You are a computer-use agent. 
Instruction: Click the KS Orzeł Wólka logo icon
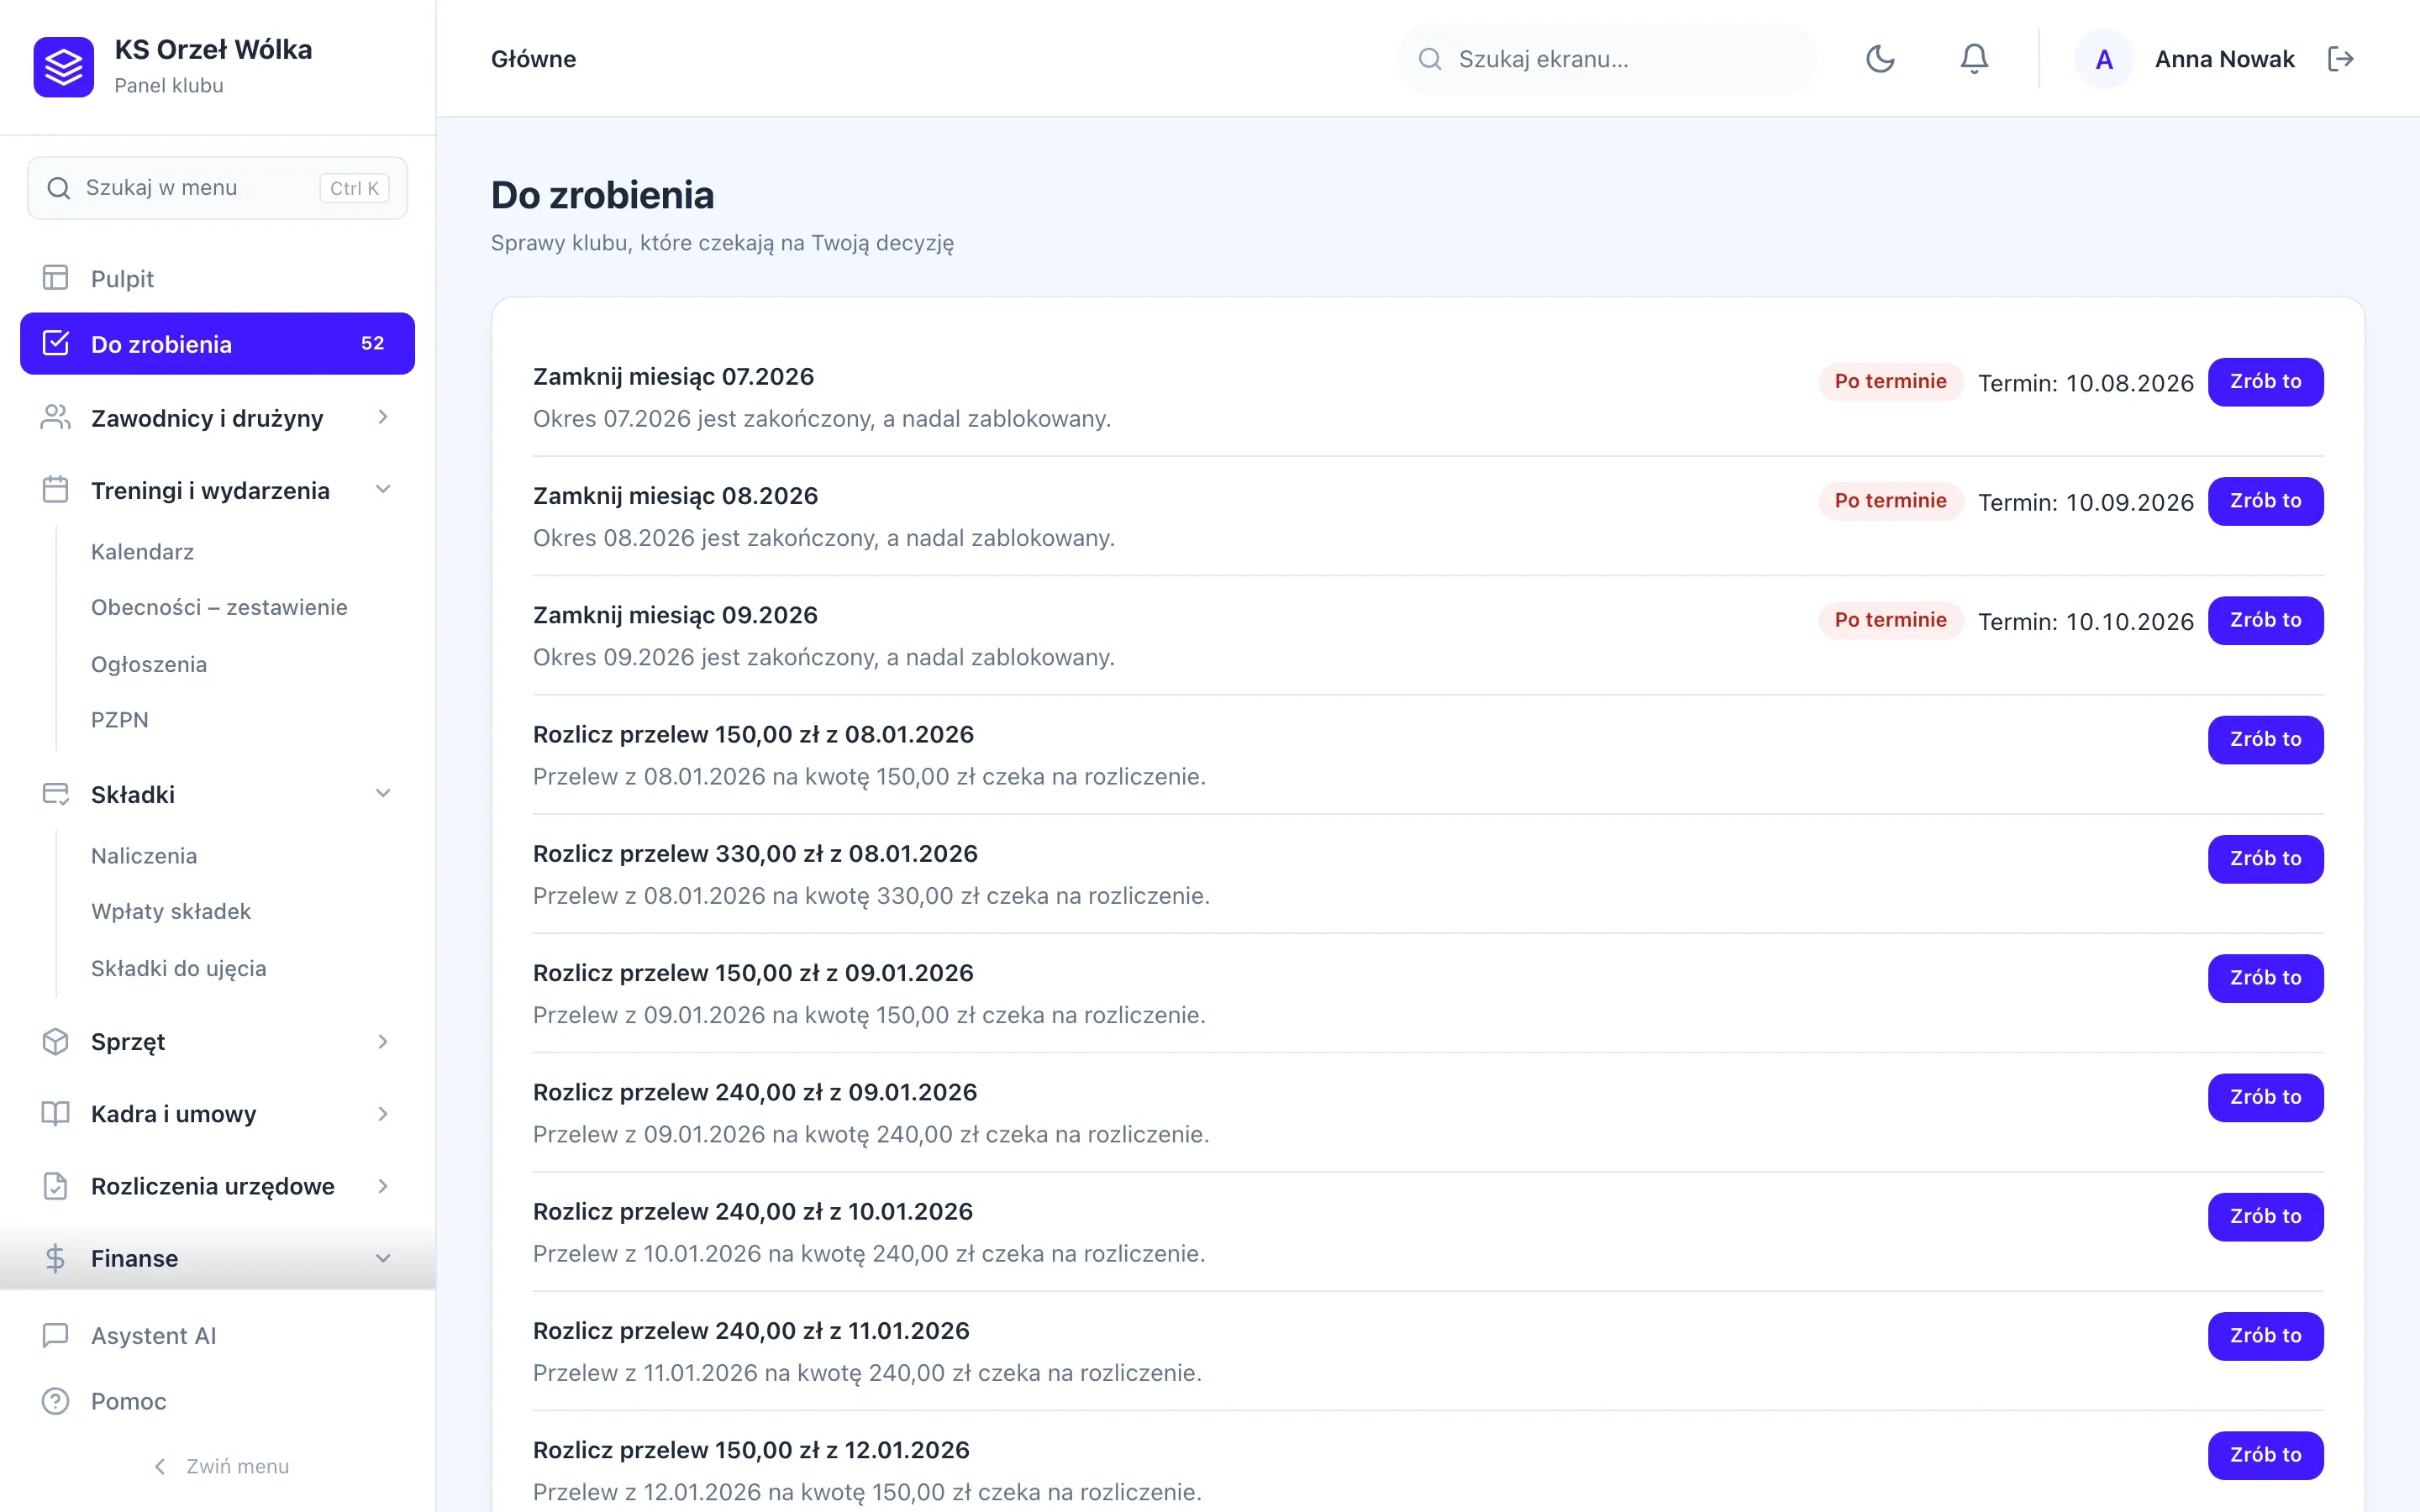(63, 67)
